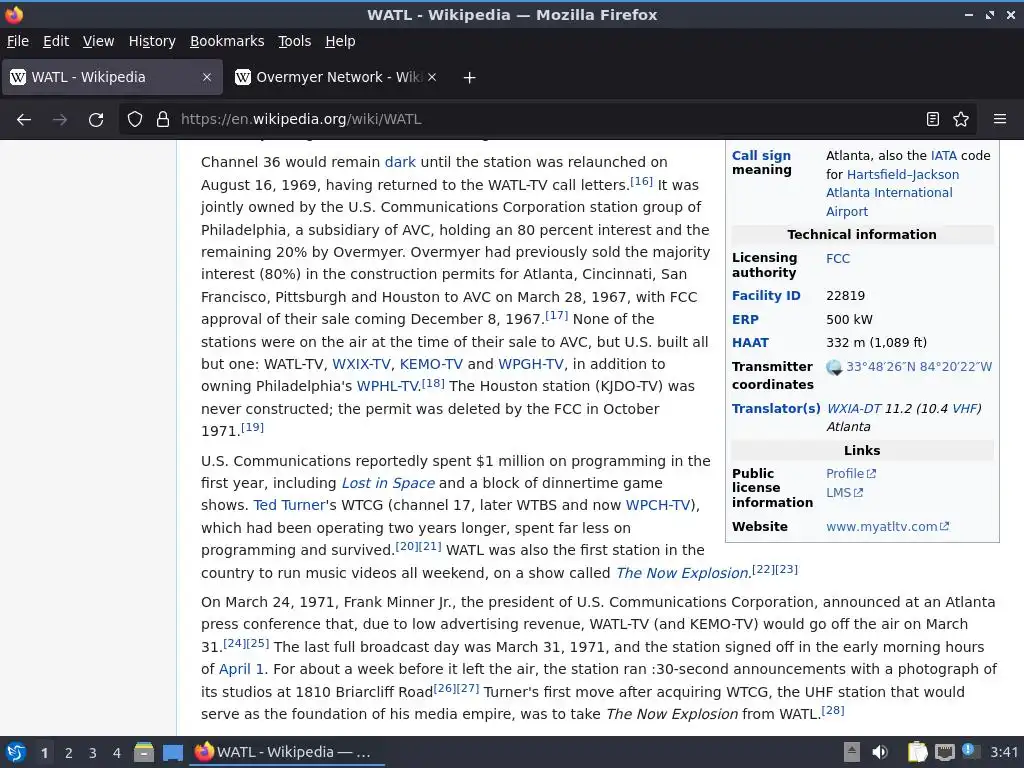
Task: Switch to Overmyer Network tab
Action: pos(337,77)
